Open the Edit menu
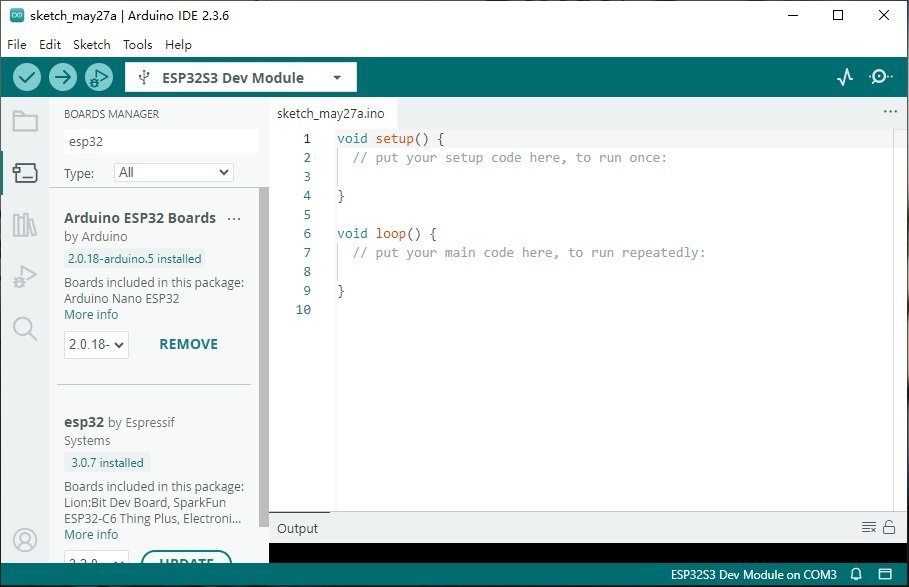 (50, 45)
